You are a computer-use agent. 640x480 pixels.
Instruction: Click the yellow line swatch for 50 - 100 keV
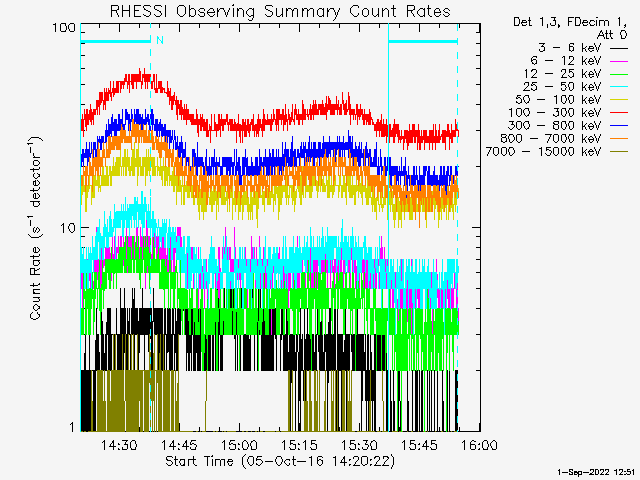pyautogui.click(x=619, y=100)
